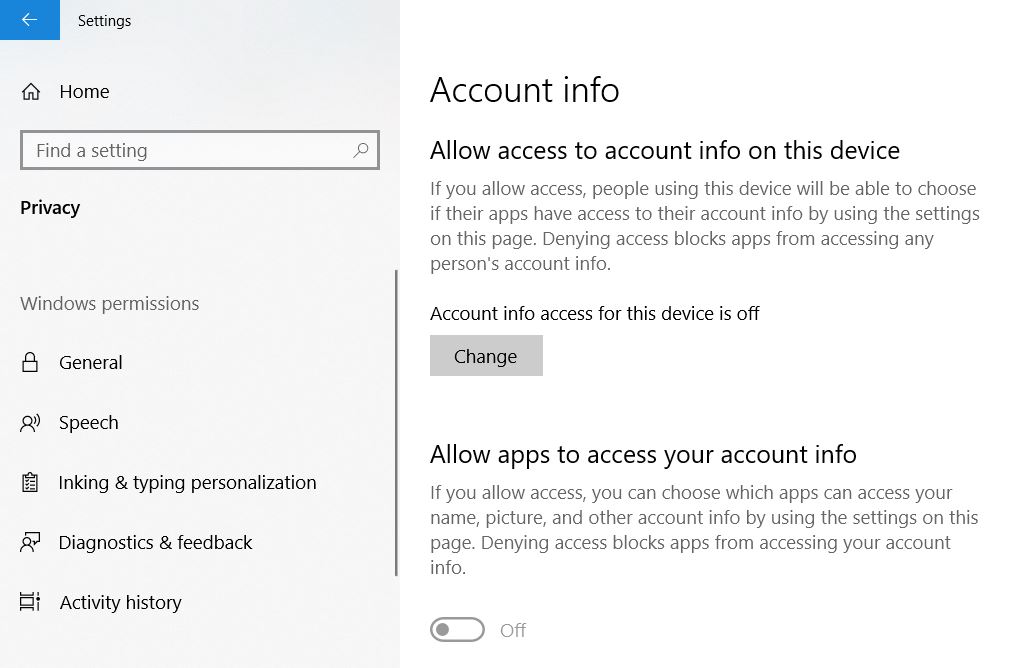
Task: Open the Activity history text entry
Action: [120, 603]
